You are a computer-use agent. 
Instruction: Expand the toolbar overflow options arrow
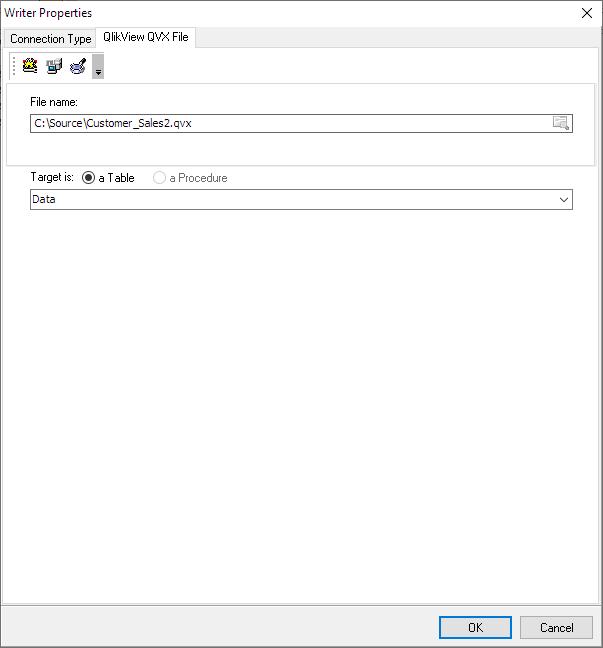(x=98, y=66)
